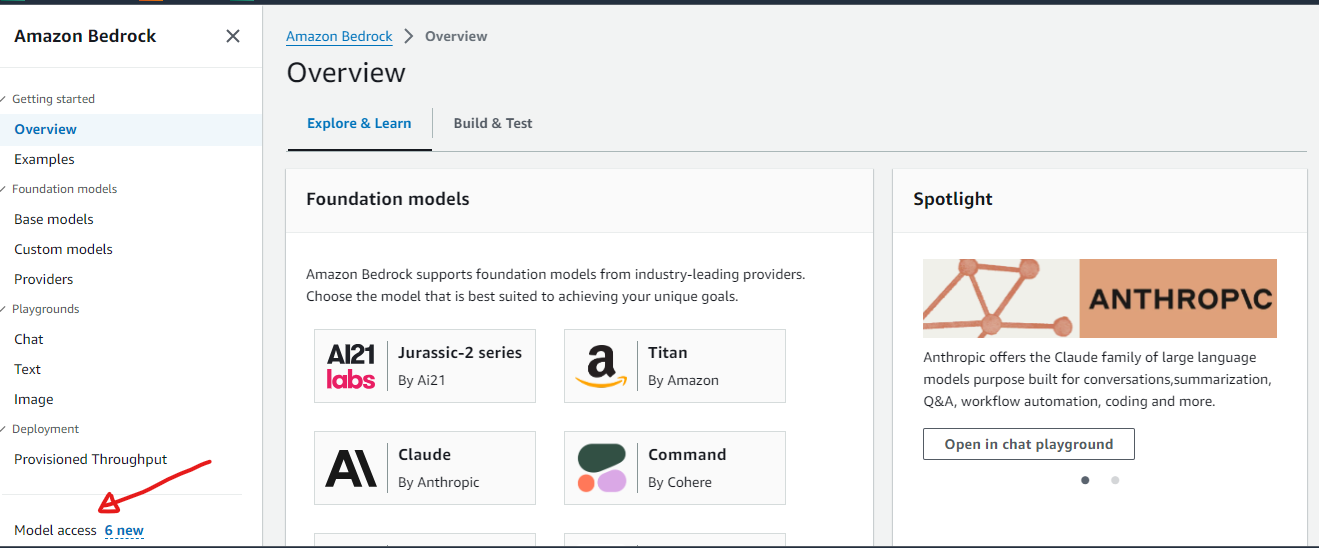Click the Cohere Command logo icon
This screenshot has height=548, width=1319.
coord(601,468)
